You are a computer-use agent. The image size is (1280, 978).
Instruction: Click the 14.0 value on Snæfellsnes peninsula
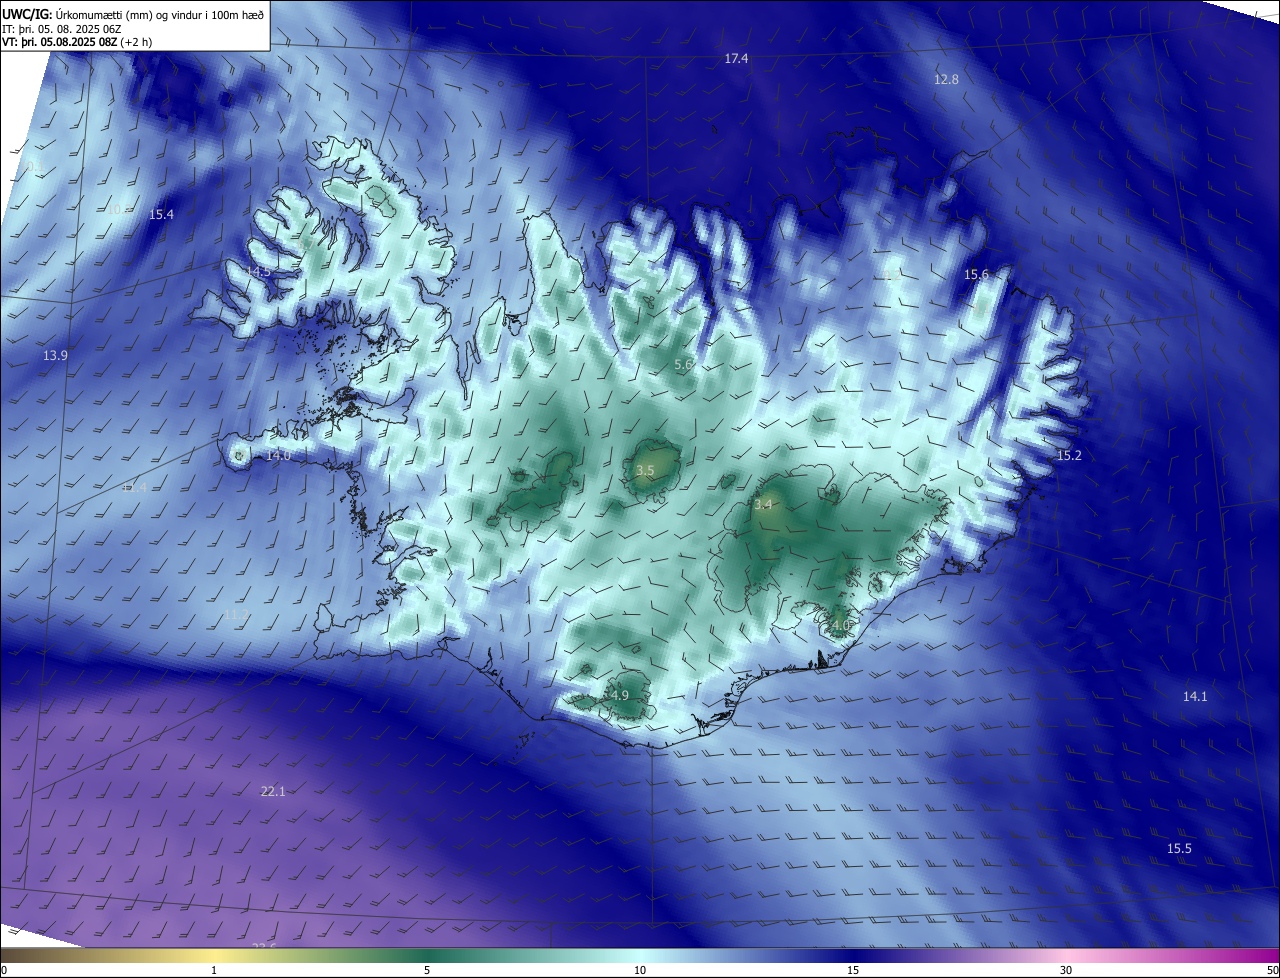point(278,456)
